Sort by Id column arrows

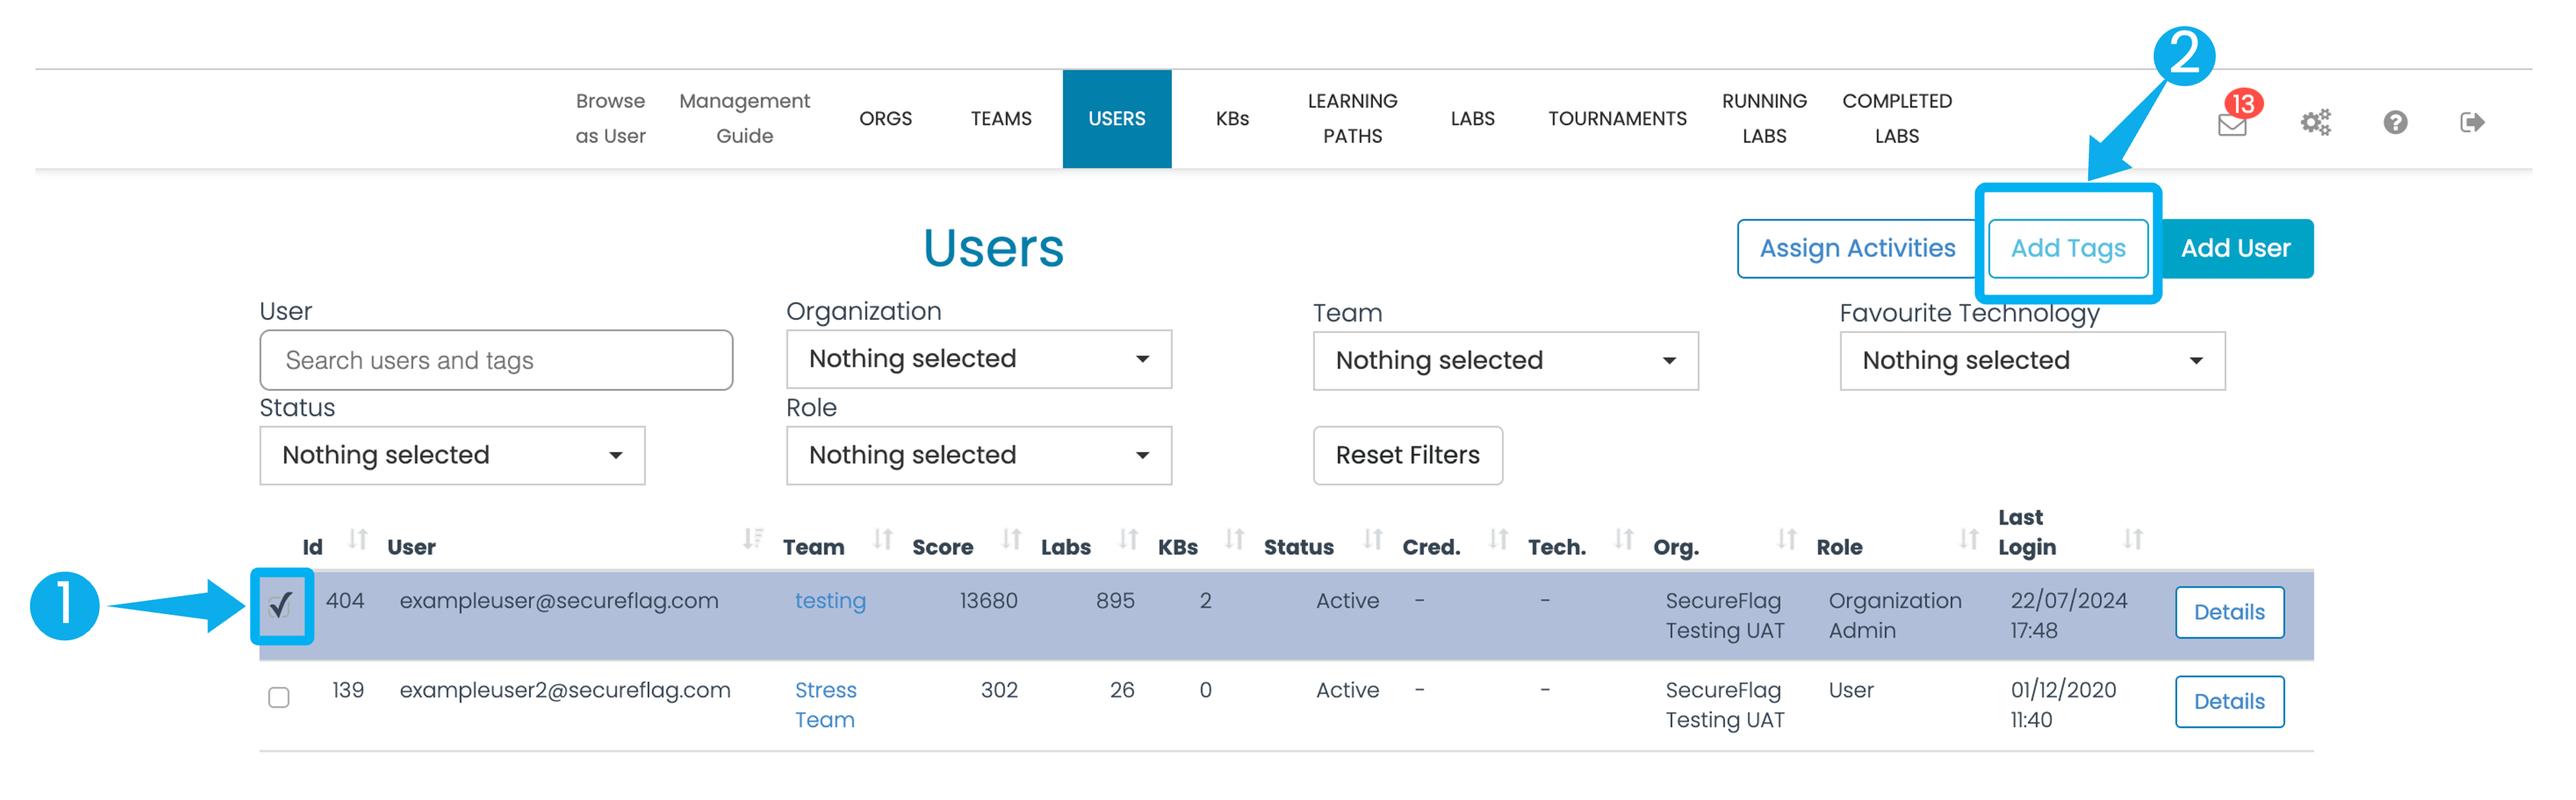click(358, 540)
